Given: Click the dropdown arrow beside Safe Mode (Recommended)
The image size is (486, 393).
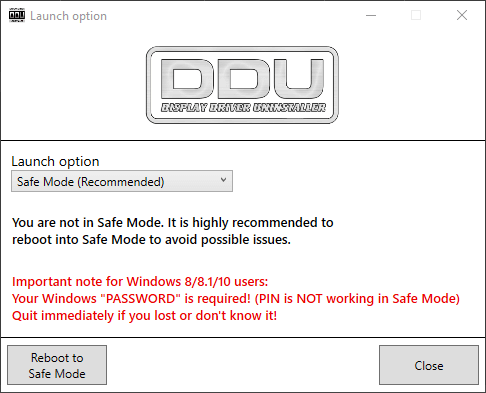Looking at the screenshot, I should (x=223, y=180).
